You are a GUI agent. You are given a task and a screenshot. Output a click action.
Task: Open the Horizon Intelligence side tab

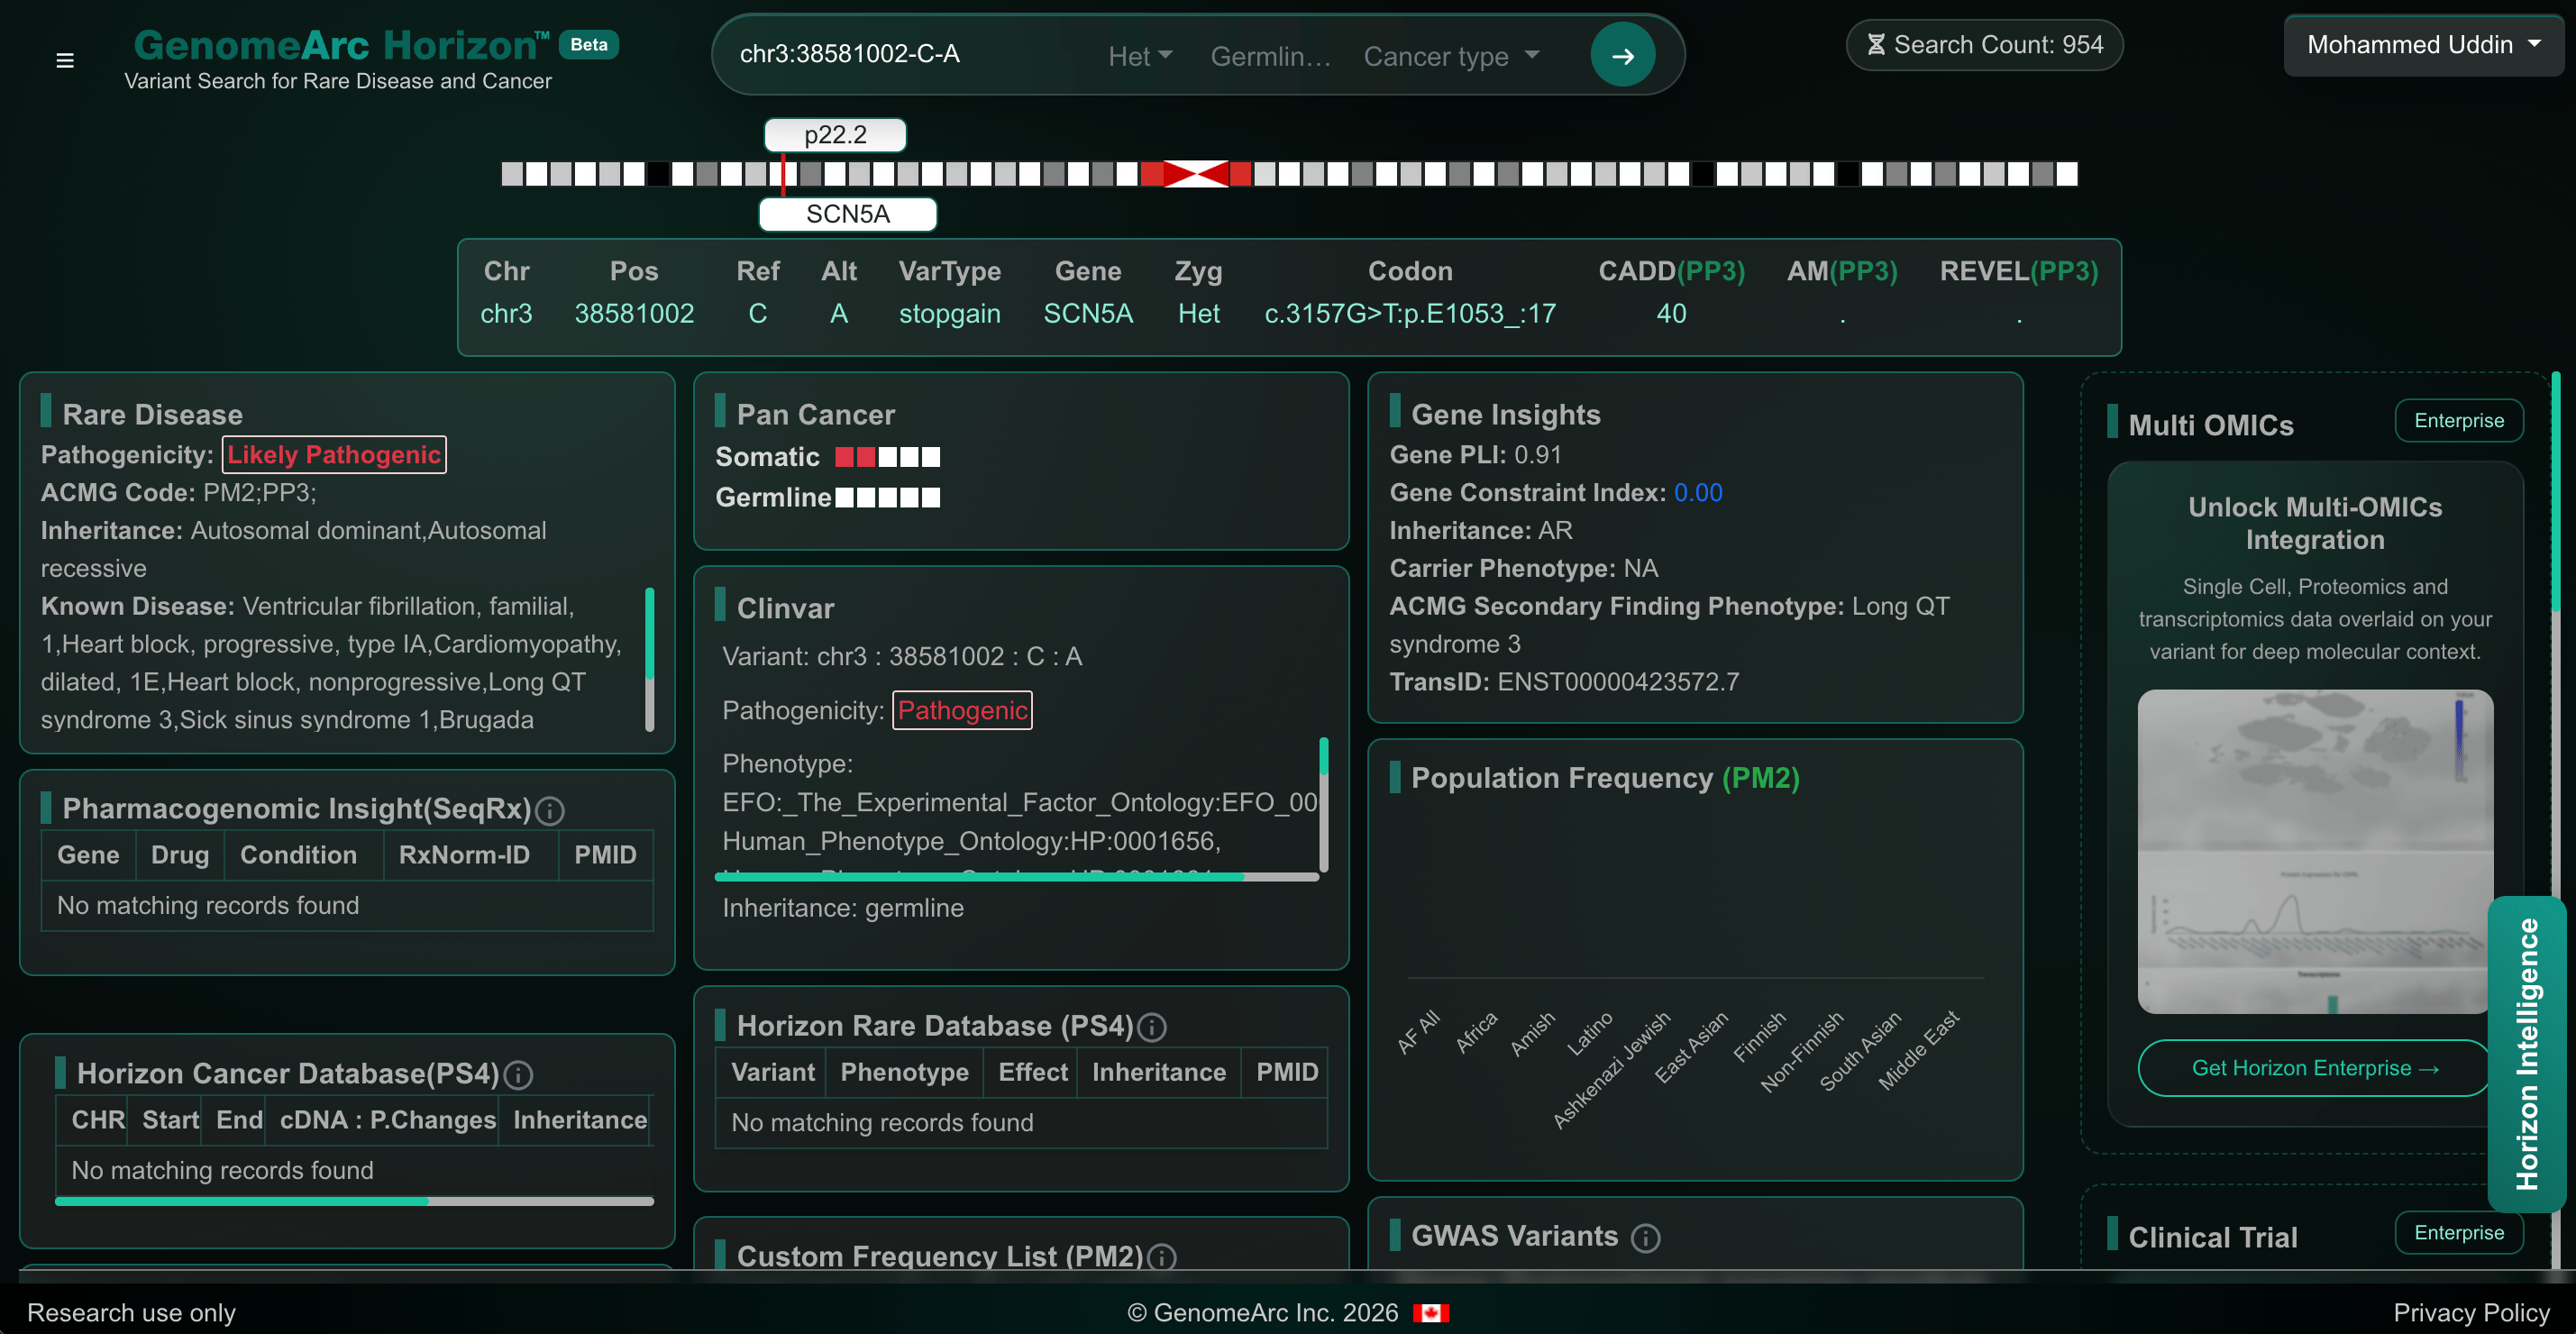click(x=2527, y=1053)
